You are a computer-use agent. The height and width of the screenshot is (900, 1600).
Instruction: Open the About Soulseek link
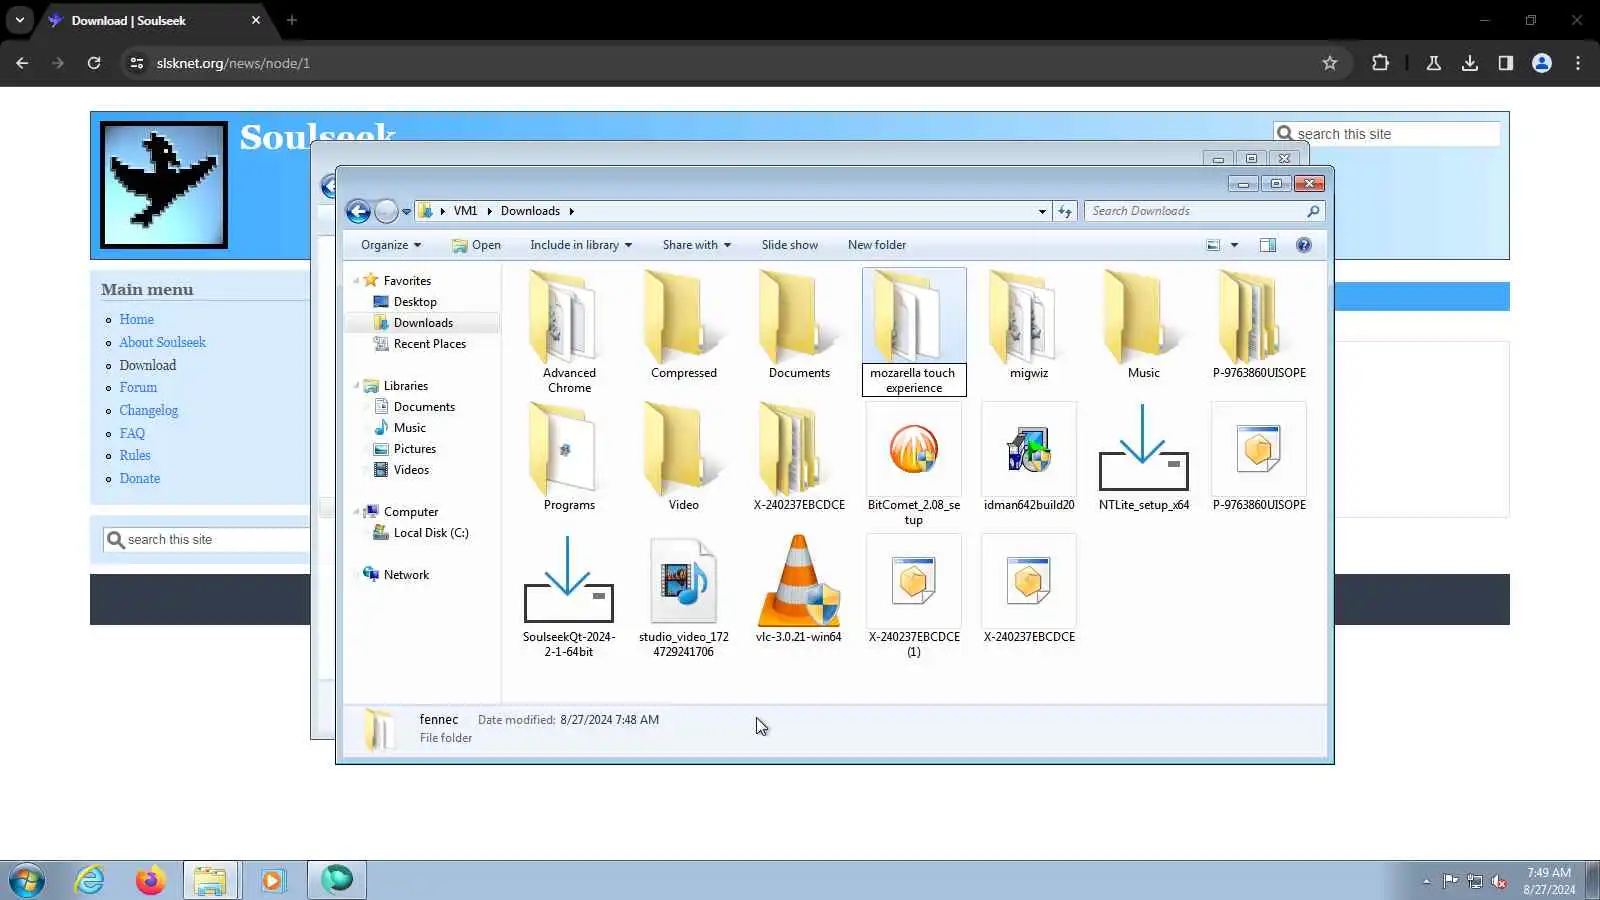tap(163, 342)
